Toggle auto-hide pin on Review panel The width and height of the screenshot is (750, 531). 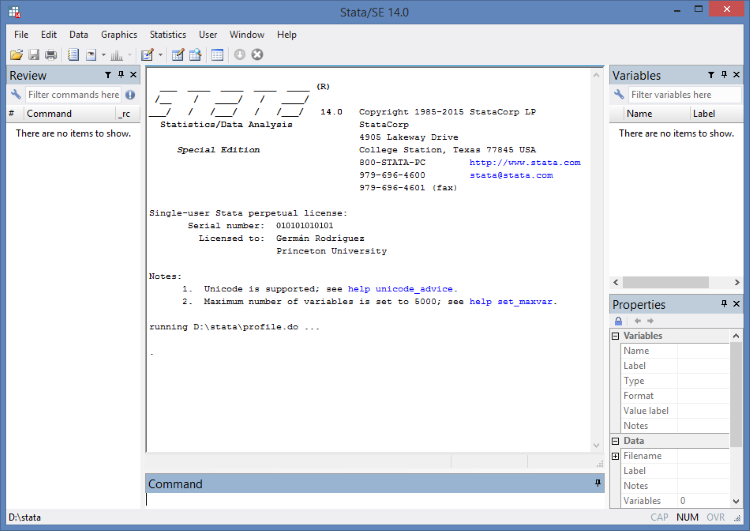tap(121, 75)
